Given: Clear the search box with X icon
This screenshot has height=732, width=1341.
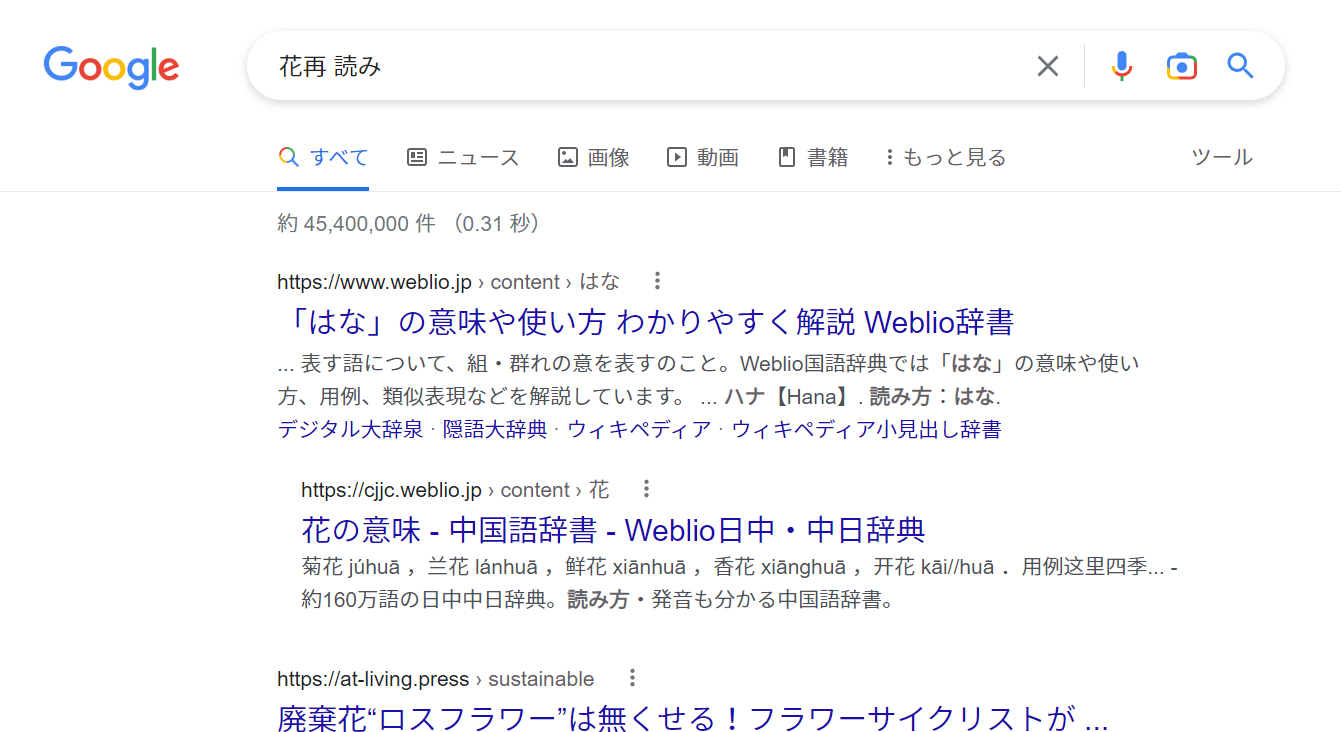Looking at the screenshot, I should (1047, 66).
